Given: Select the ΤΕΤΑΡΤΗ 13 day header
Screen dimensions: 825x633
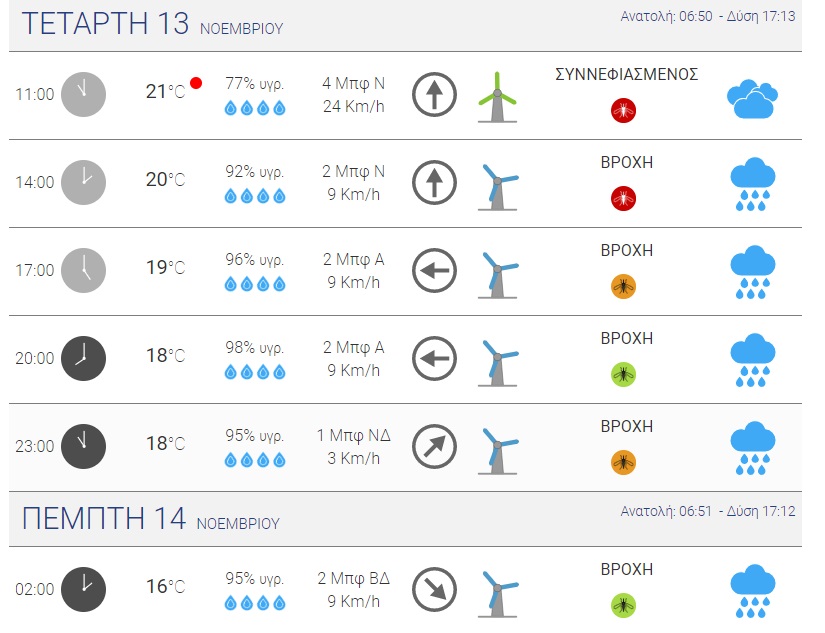Looking at the screenshot, I should 105,25.
